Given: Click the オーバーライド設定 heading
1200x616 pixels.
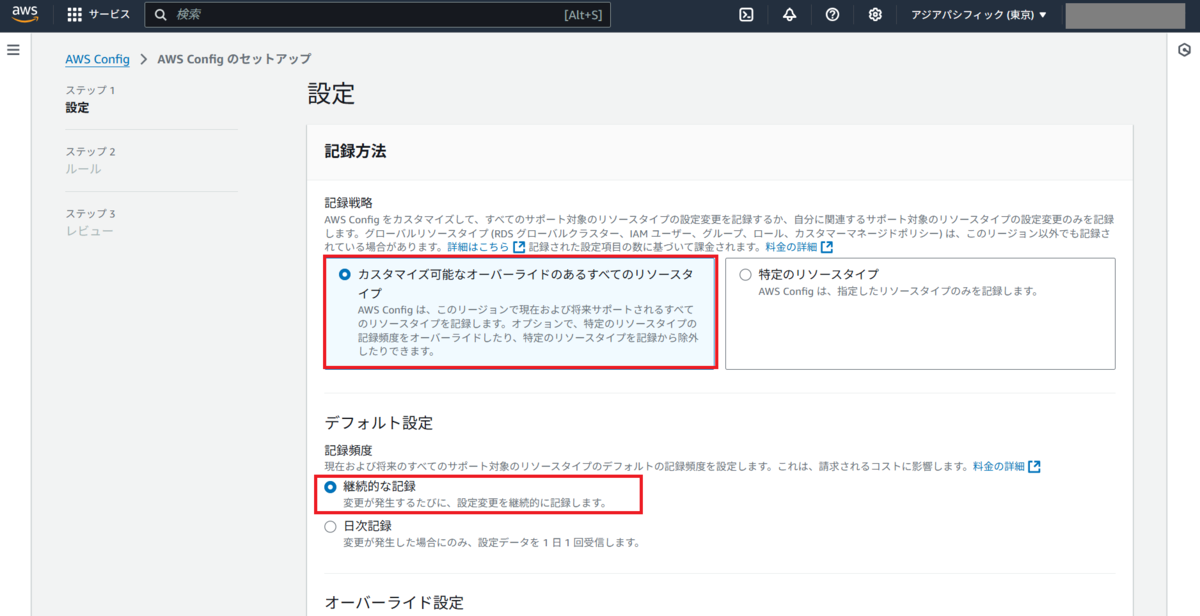Looking at the screenshot, I should tap(395, 603).
